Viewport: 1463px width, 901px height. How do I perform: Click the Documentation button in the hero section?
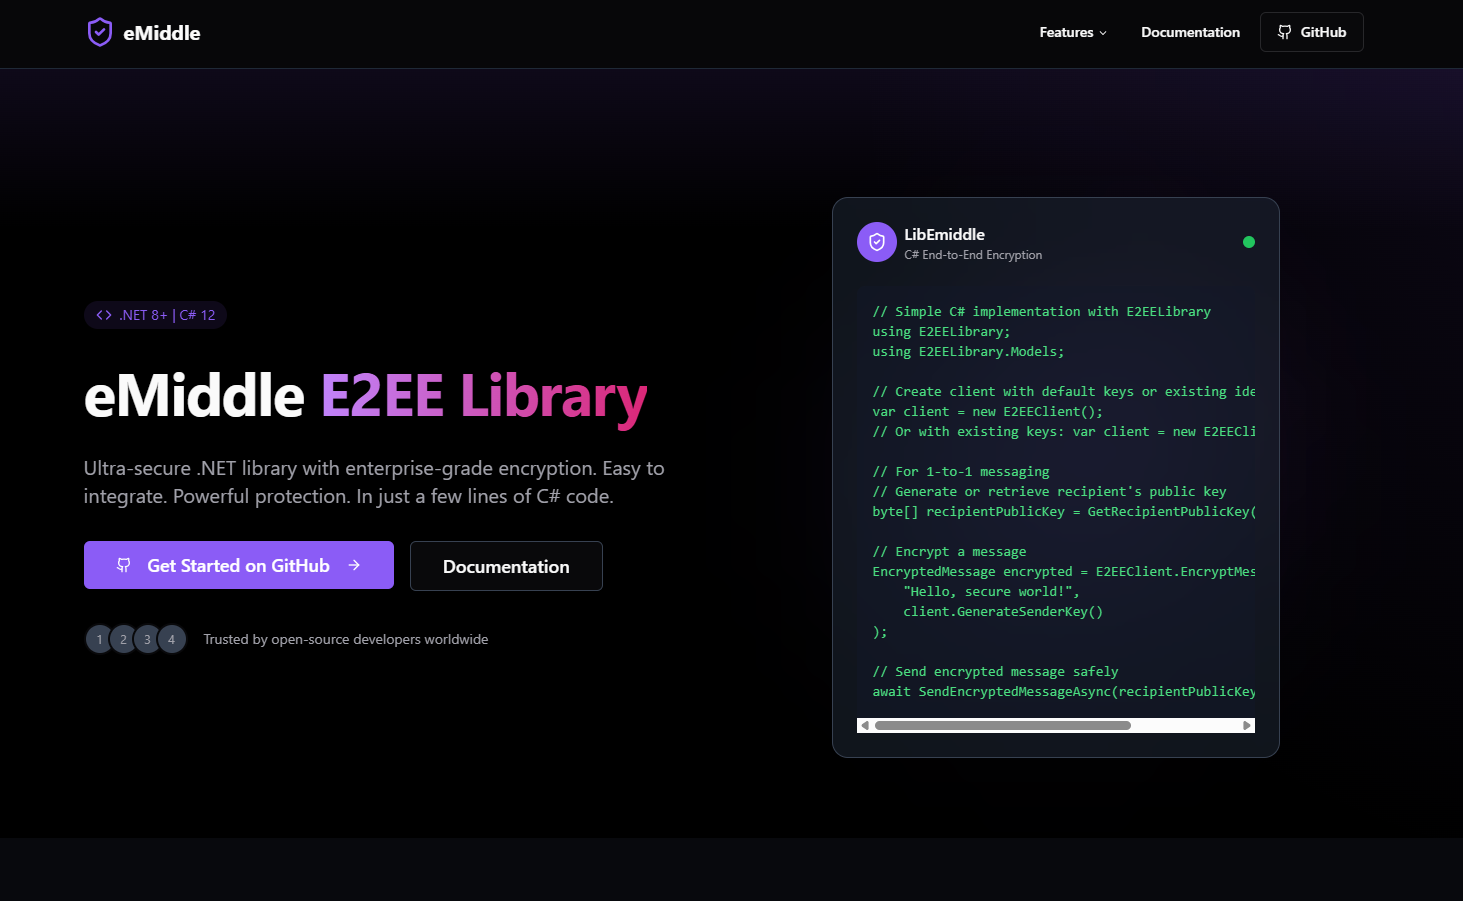coord(506,566)
